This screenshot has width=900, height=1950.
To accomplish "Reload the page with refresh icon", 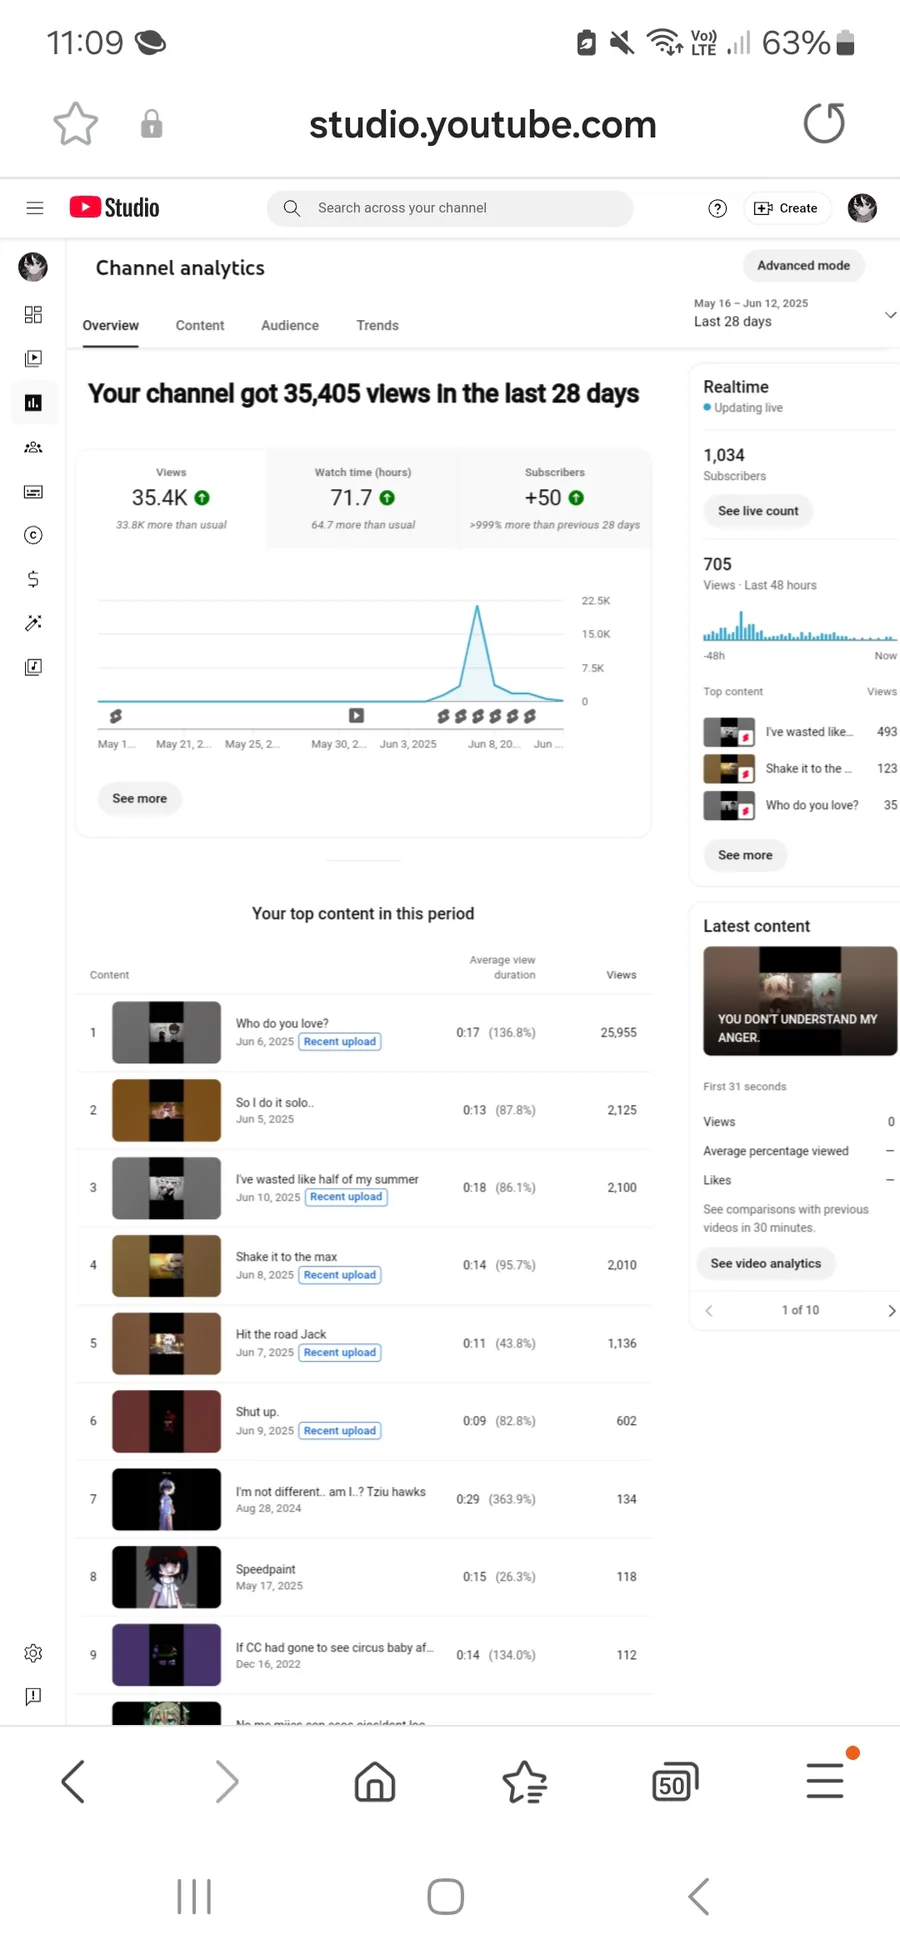I will tap(824, 124).
